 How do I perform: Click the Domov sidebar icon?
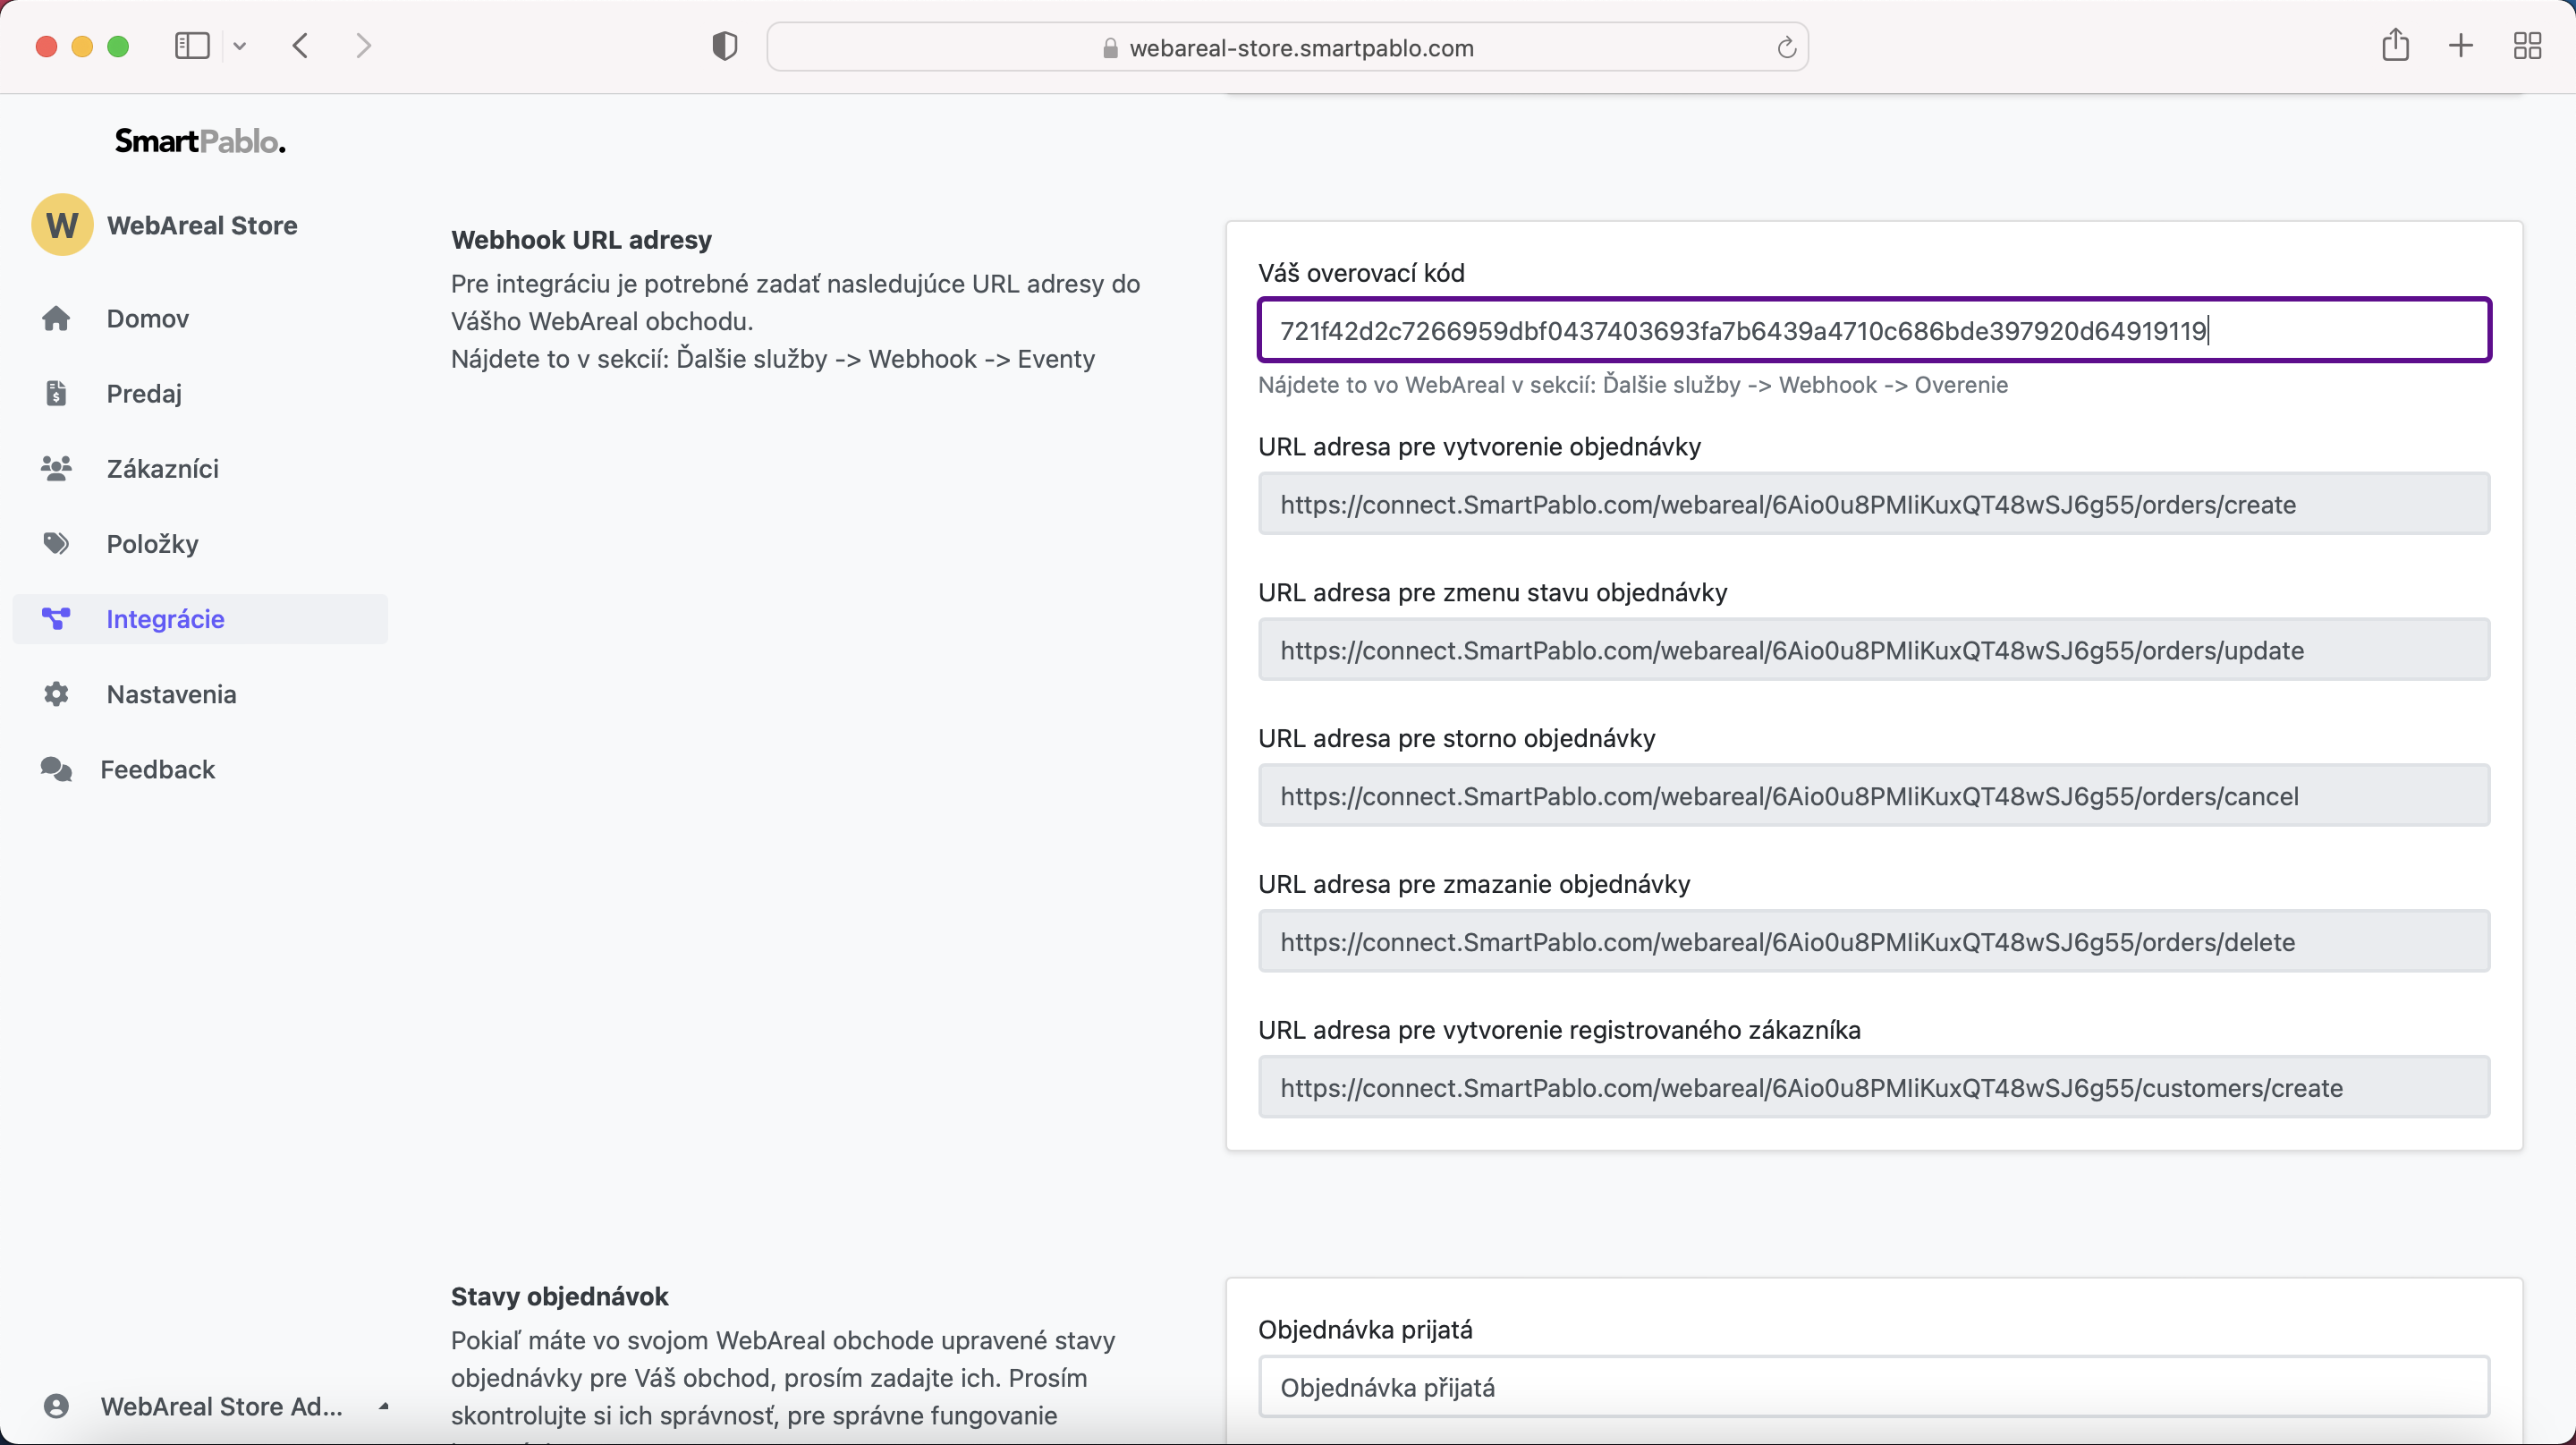coord(55,317)
